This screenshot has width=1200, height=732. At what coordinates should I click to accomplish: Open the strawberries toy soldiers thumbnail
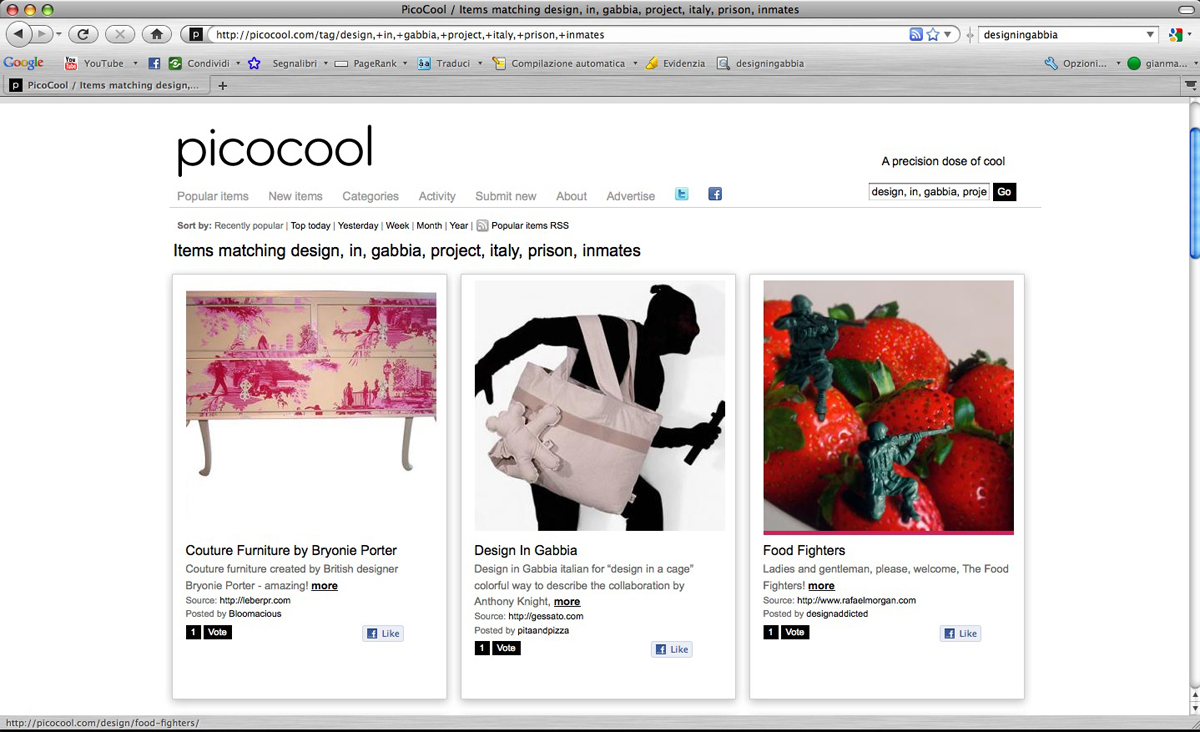point(888,407)
